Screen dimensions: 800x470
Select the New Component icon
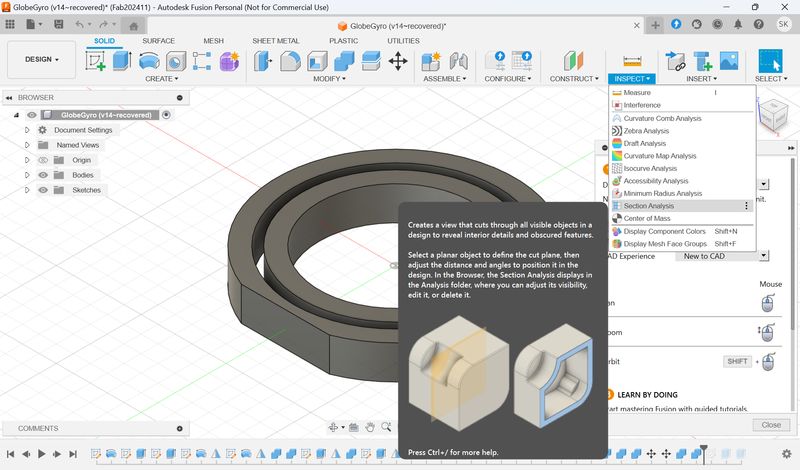[x=431, y=61]
